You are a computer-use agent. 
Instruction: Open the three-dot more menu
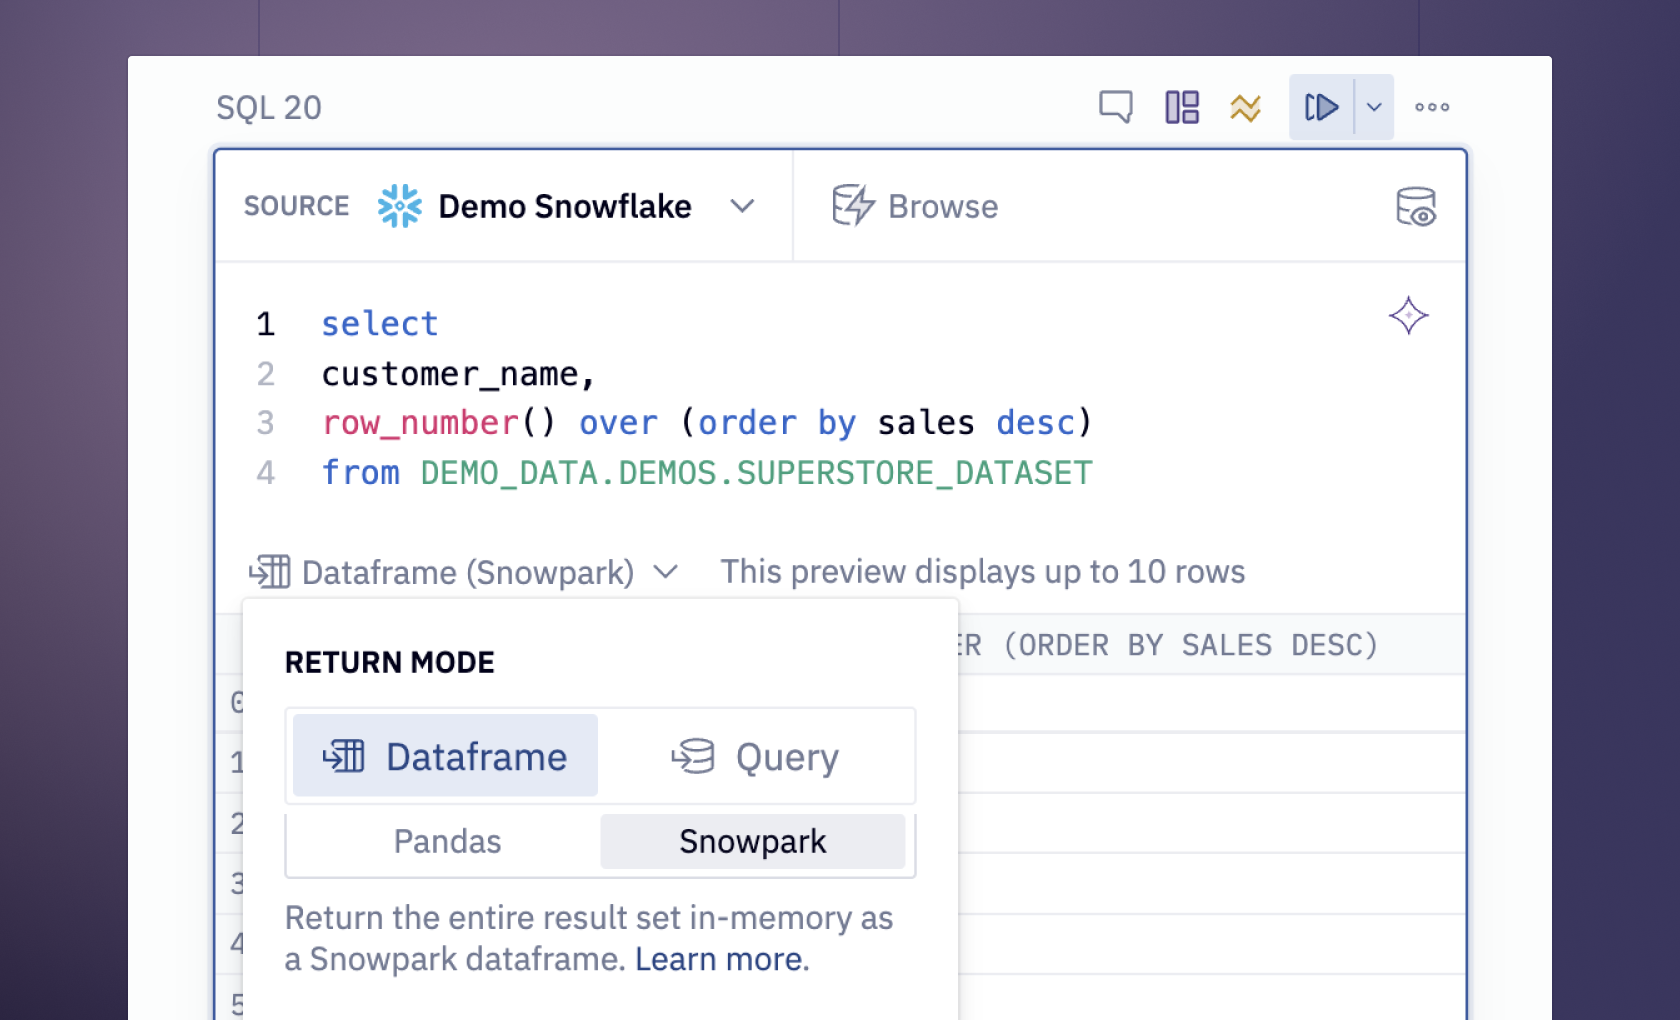click(x=1432, y=107)
